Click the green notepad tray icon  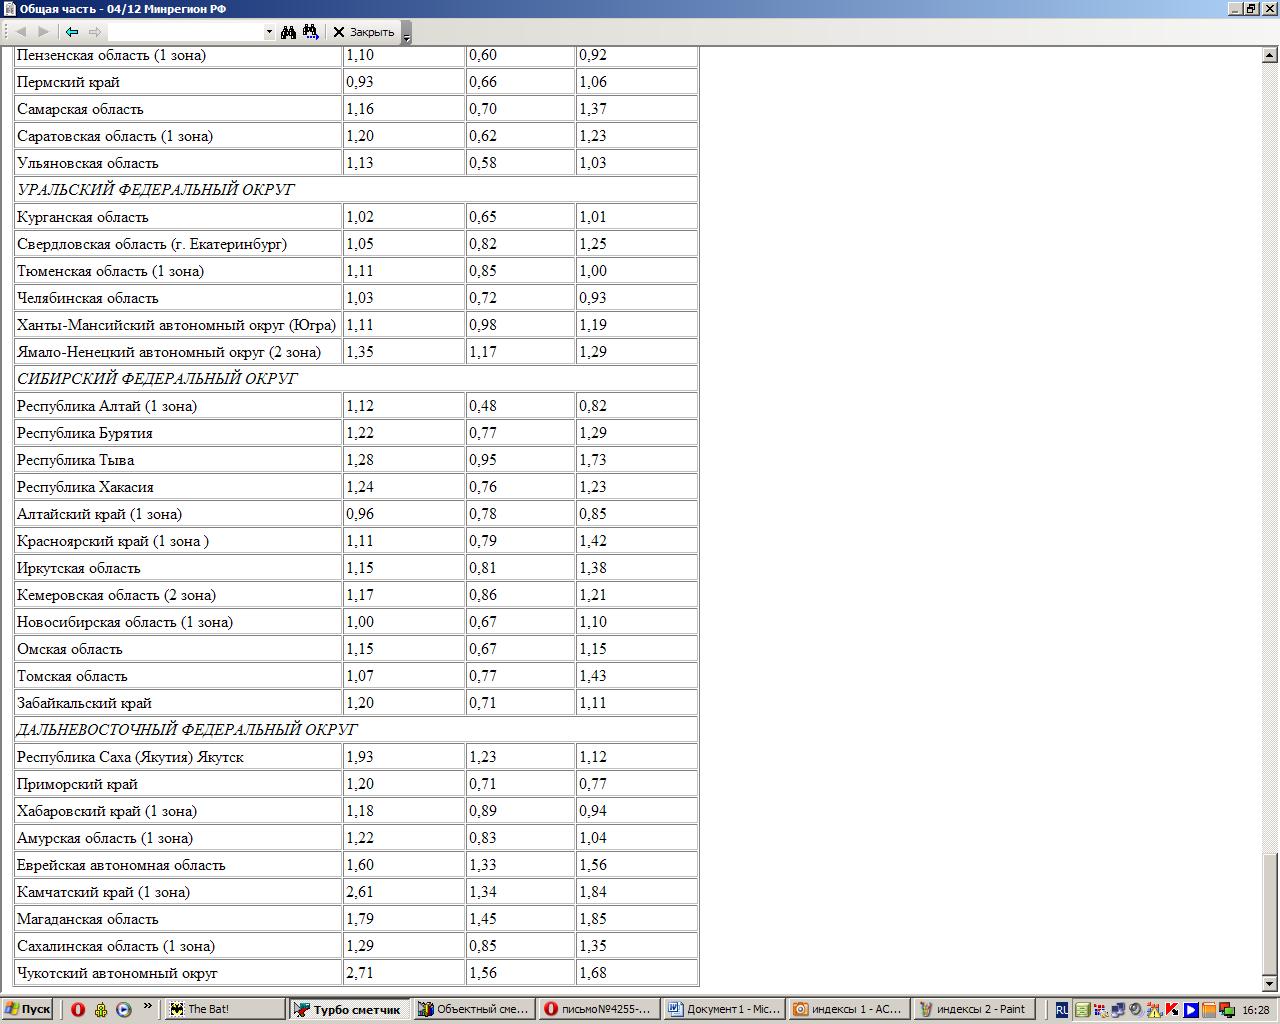pyautogui.click(x=1082, y=1010)
